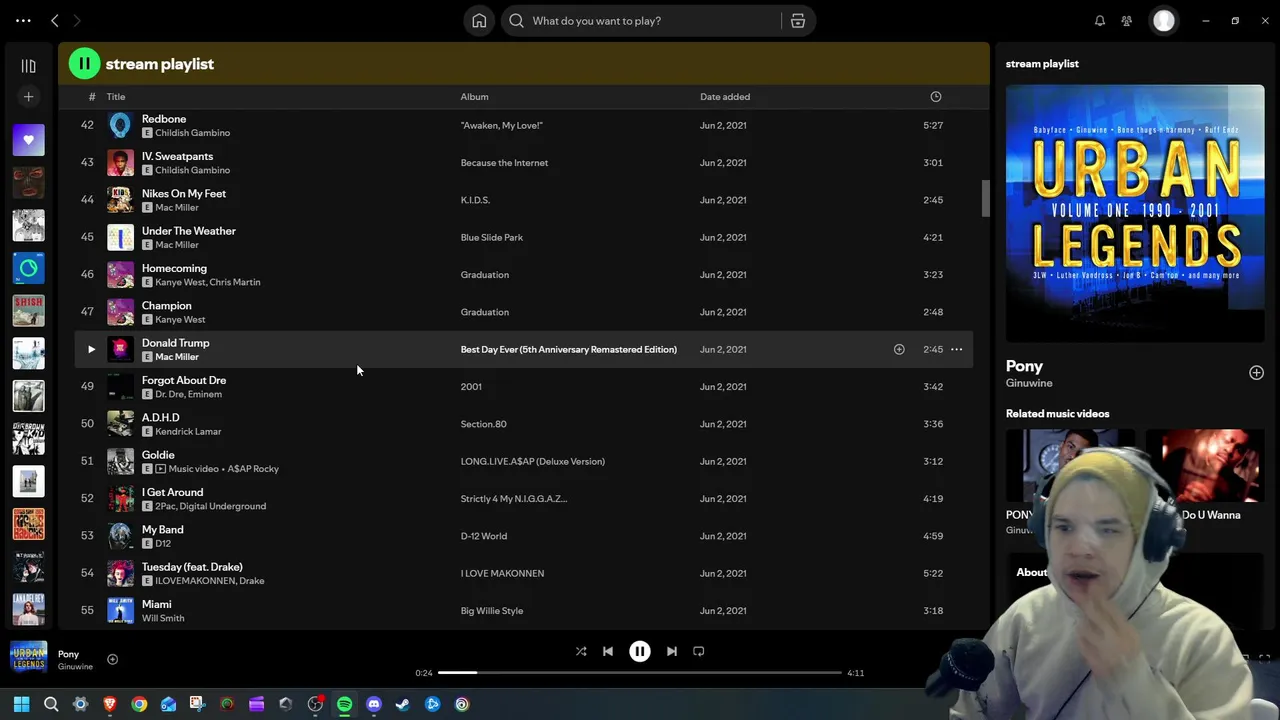Launch Brave browser from taskbar
Viewport: 1280px width, 720px height.
tap(110, 704)
